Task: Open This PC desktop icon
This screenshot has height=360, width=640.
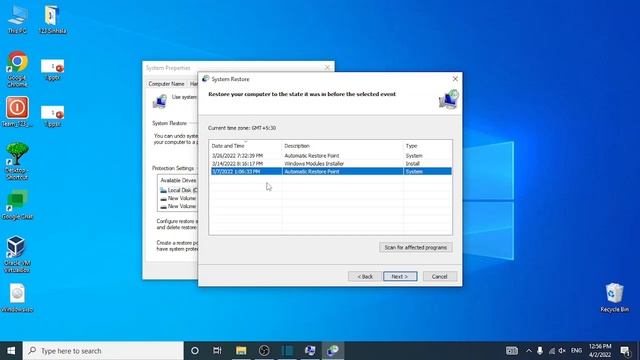Action: click(17, 20)
